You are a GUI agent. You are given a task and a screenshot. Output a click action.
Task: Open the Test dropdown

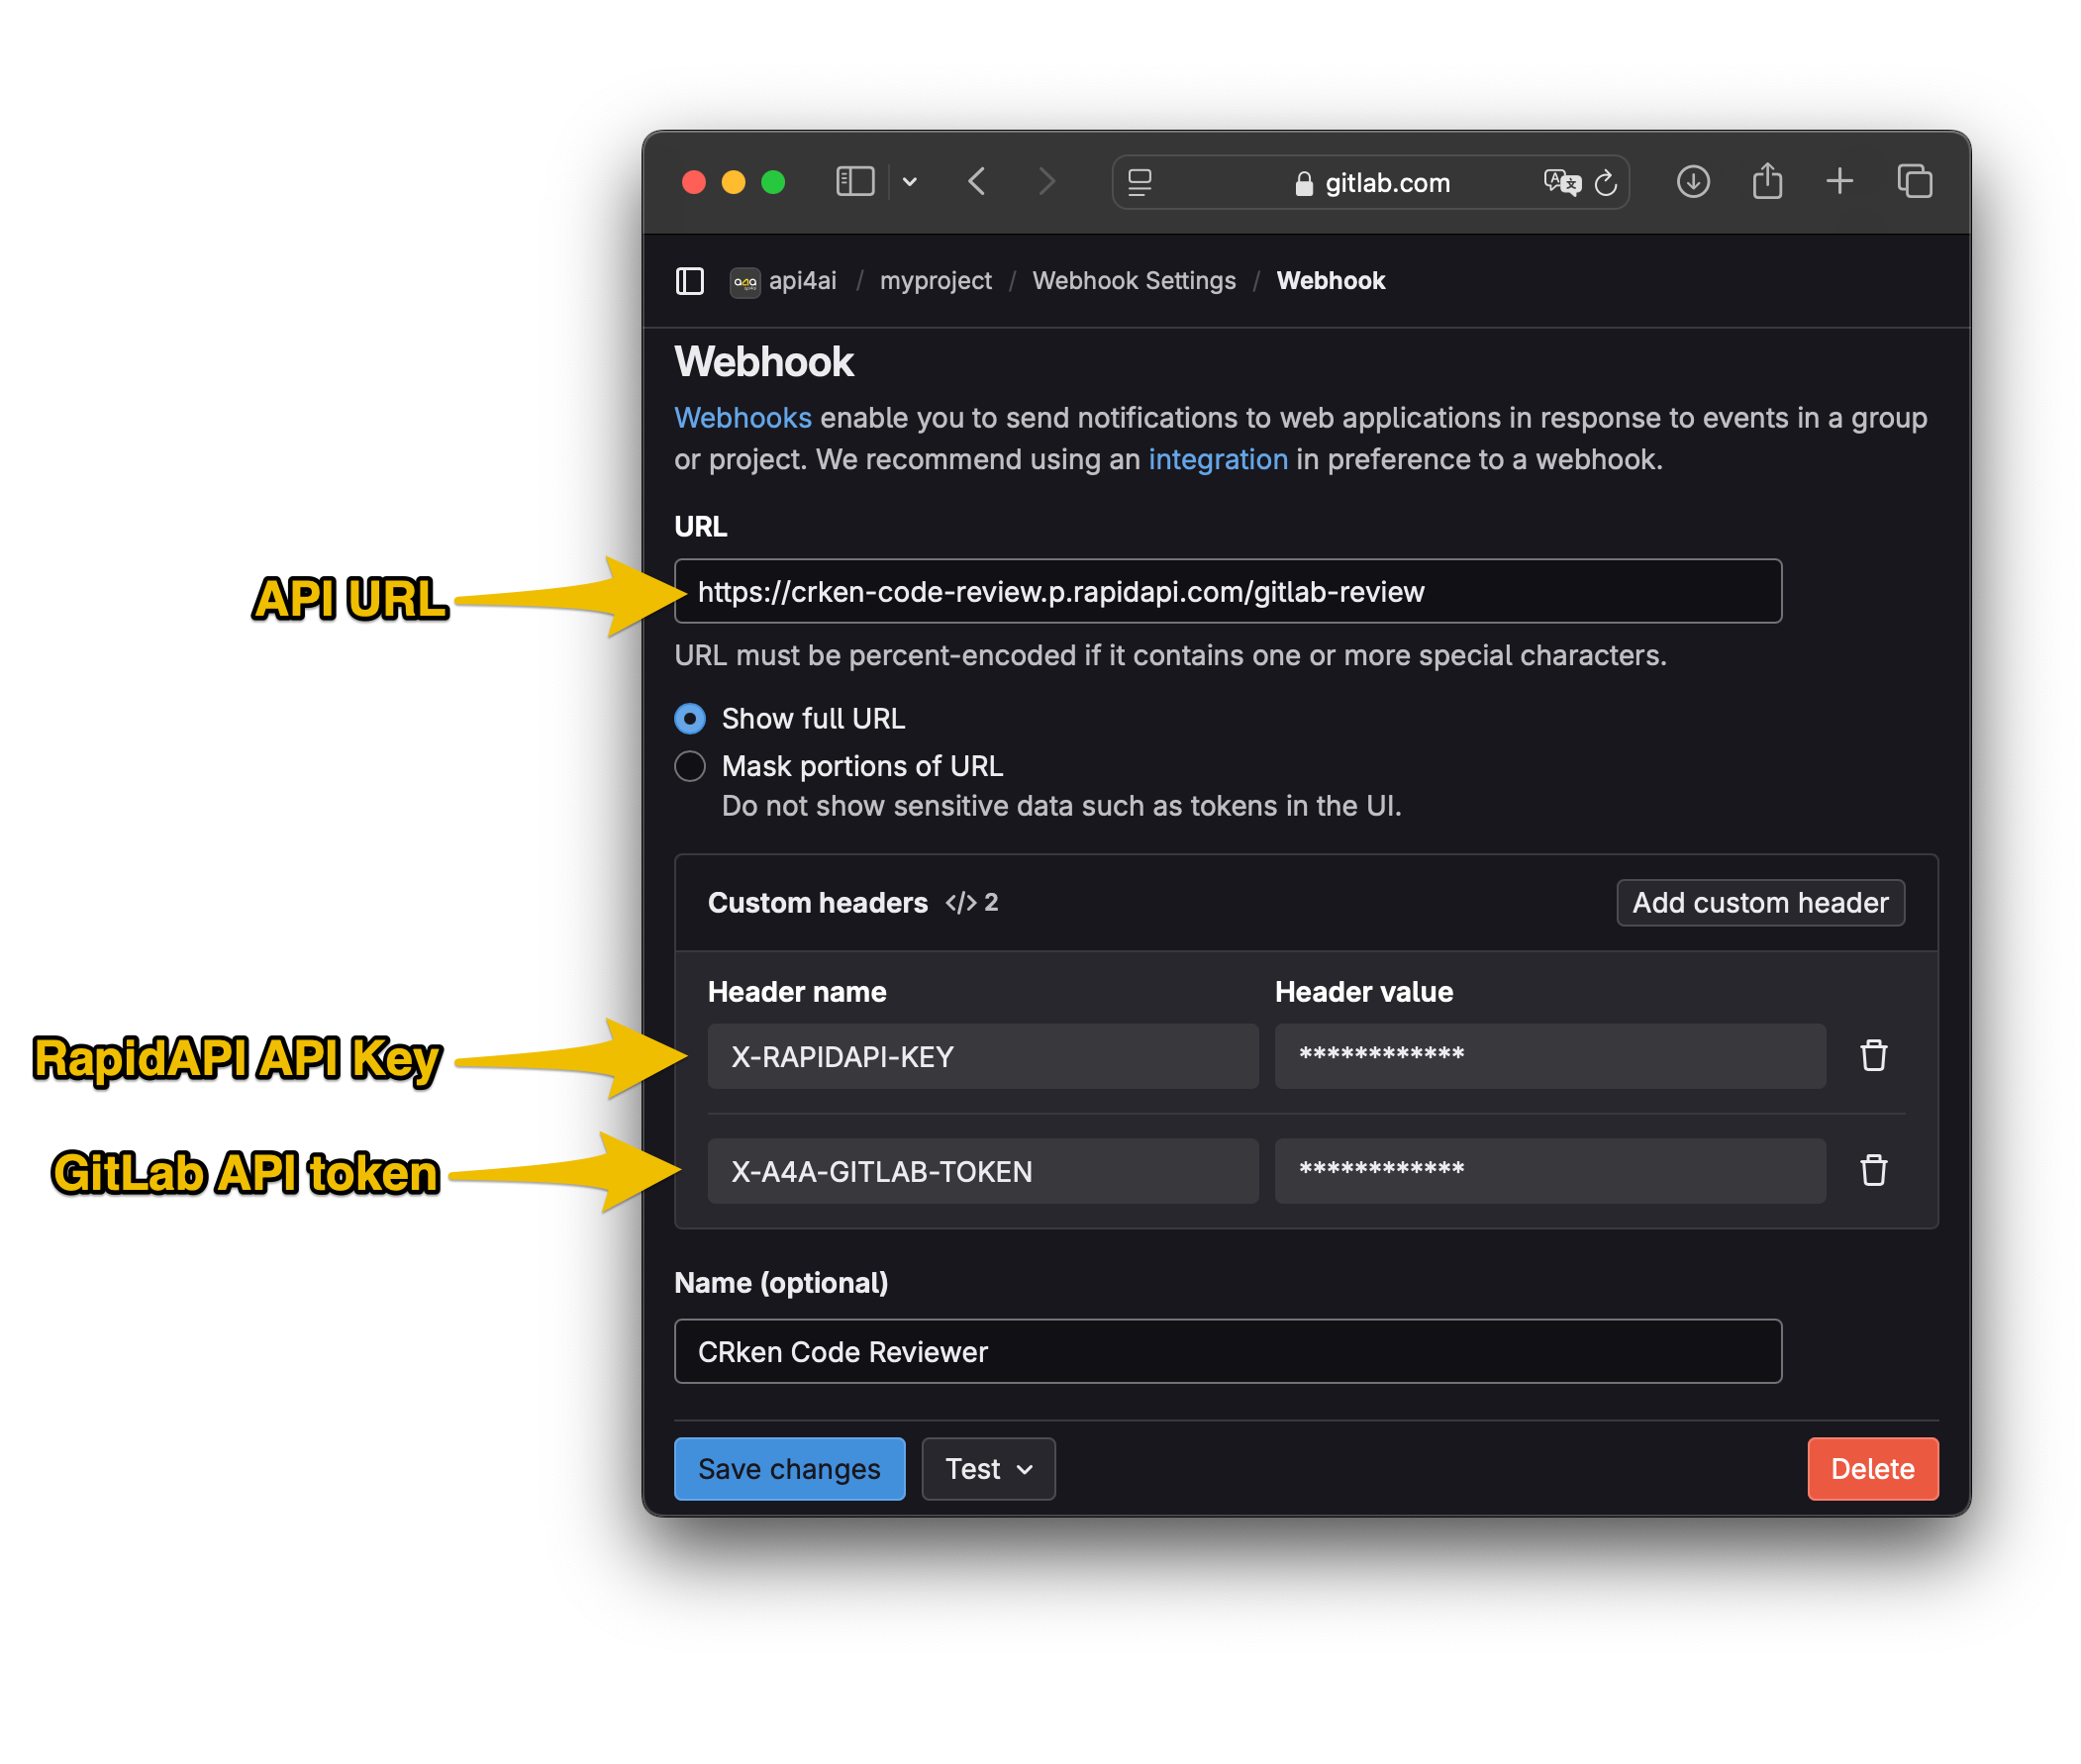(x=987, y=1469)
